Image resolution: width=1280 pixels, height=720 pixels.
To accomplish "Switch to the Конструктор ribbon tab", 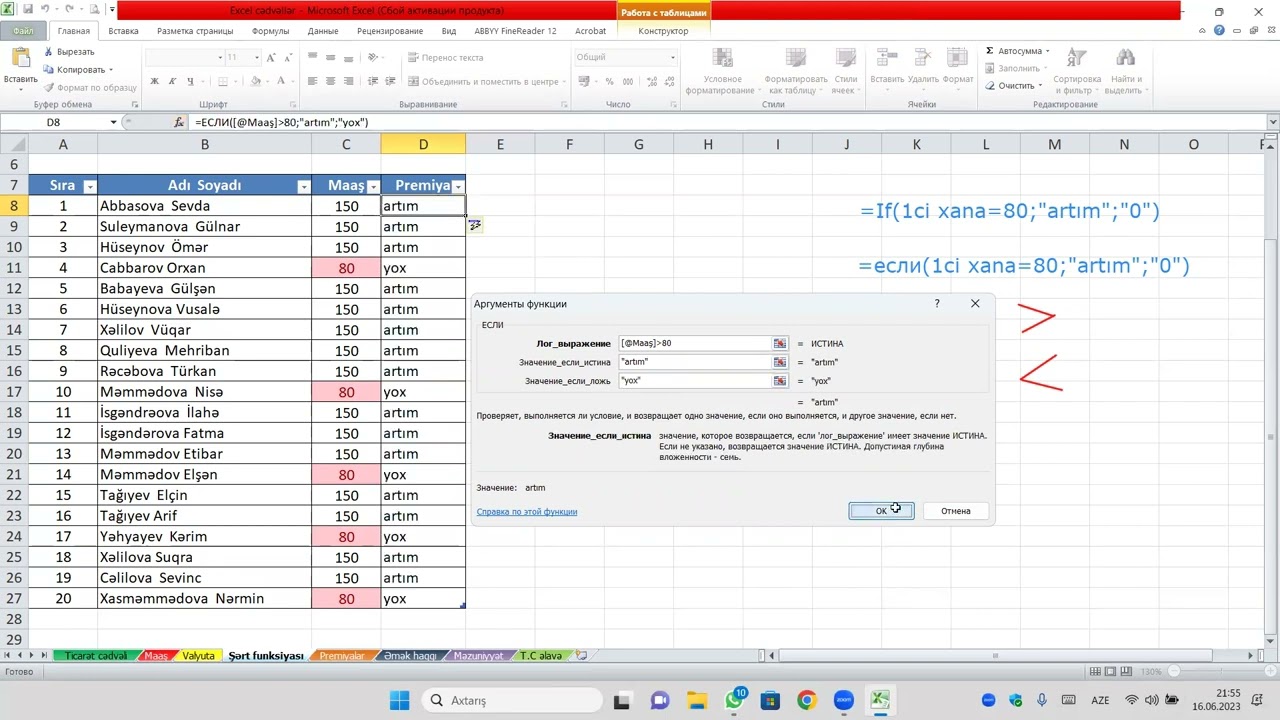I will click(663, 31).
